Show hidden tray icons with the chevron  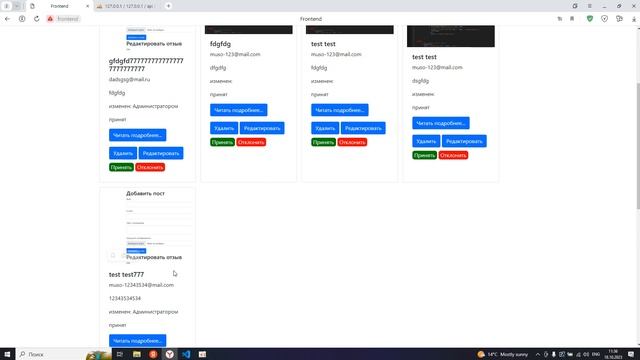tap(538, 354)
